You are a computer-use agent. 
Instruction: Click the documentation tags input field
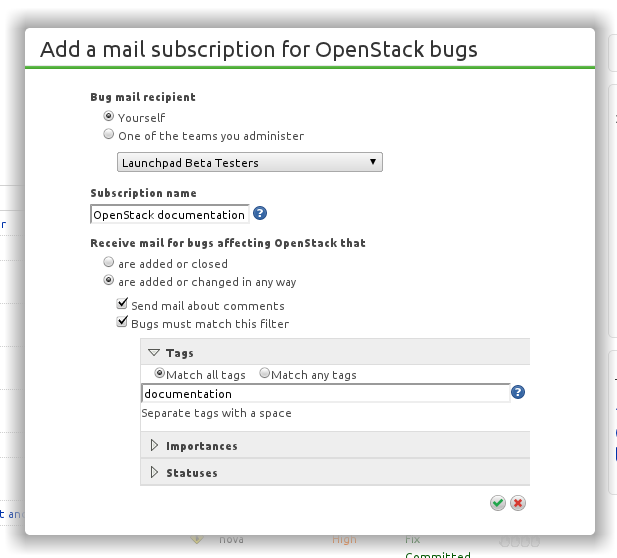tap(326, 393)
